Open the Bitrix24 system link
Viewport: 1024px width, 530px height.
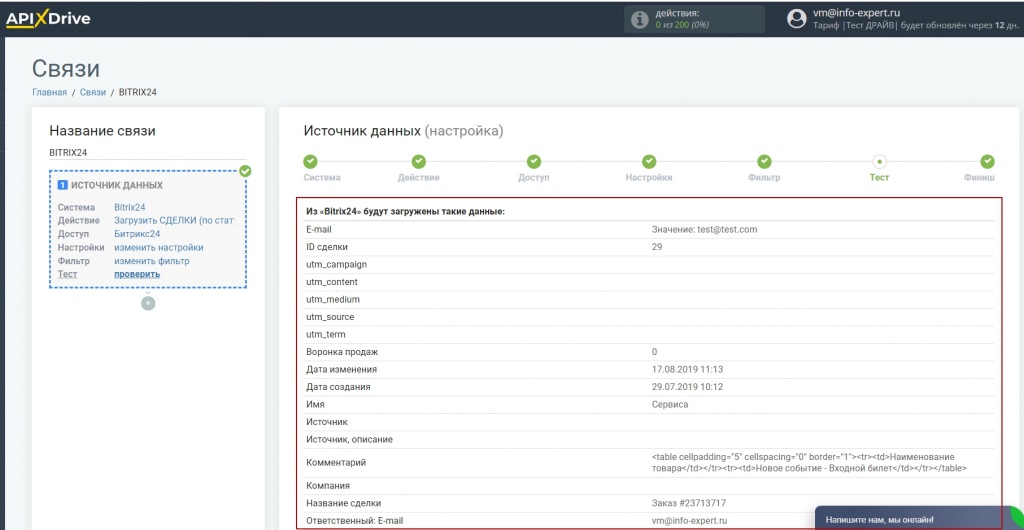click(x=130, y=207)
